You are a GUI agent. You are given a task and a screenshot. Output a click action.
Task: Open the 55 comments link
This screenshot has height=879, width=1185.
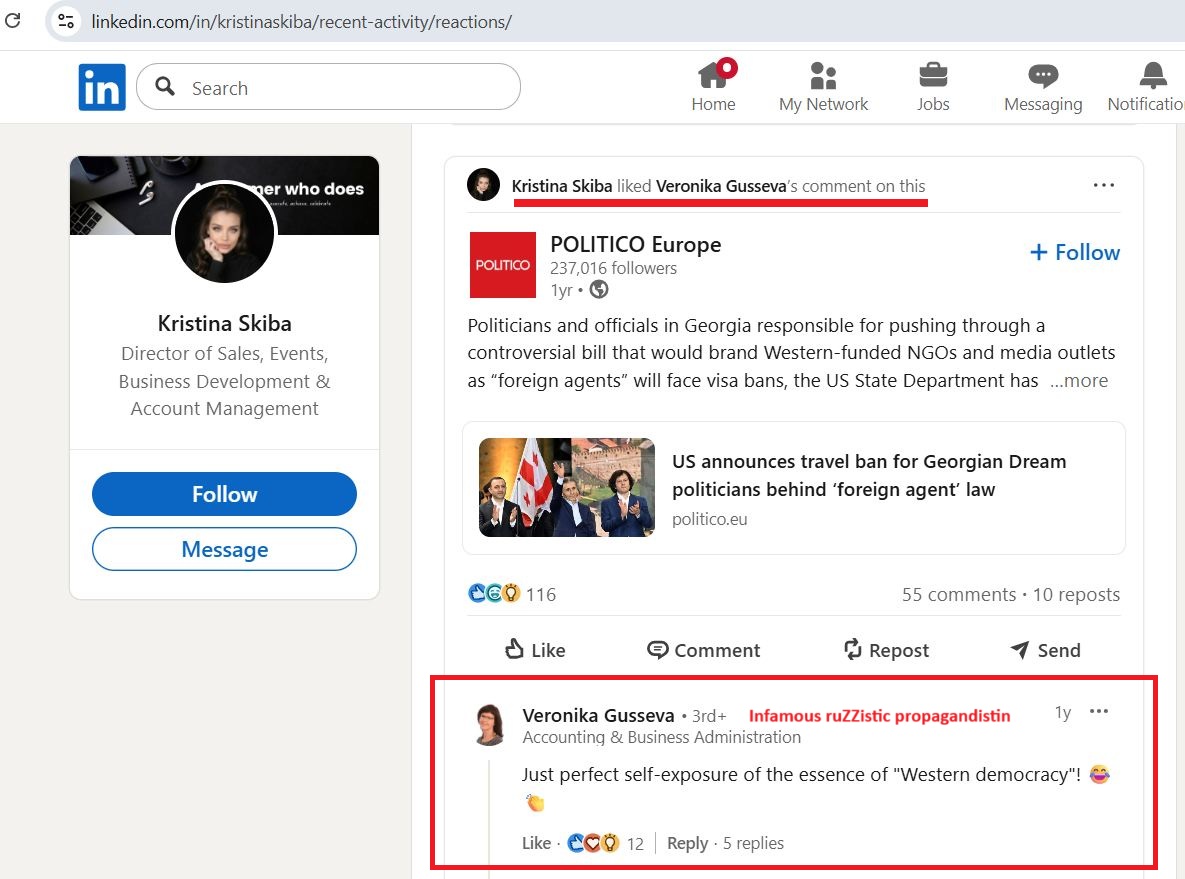(x=958, y=595)
